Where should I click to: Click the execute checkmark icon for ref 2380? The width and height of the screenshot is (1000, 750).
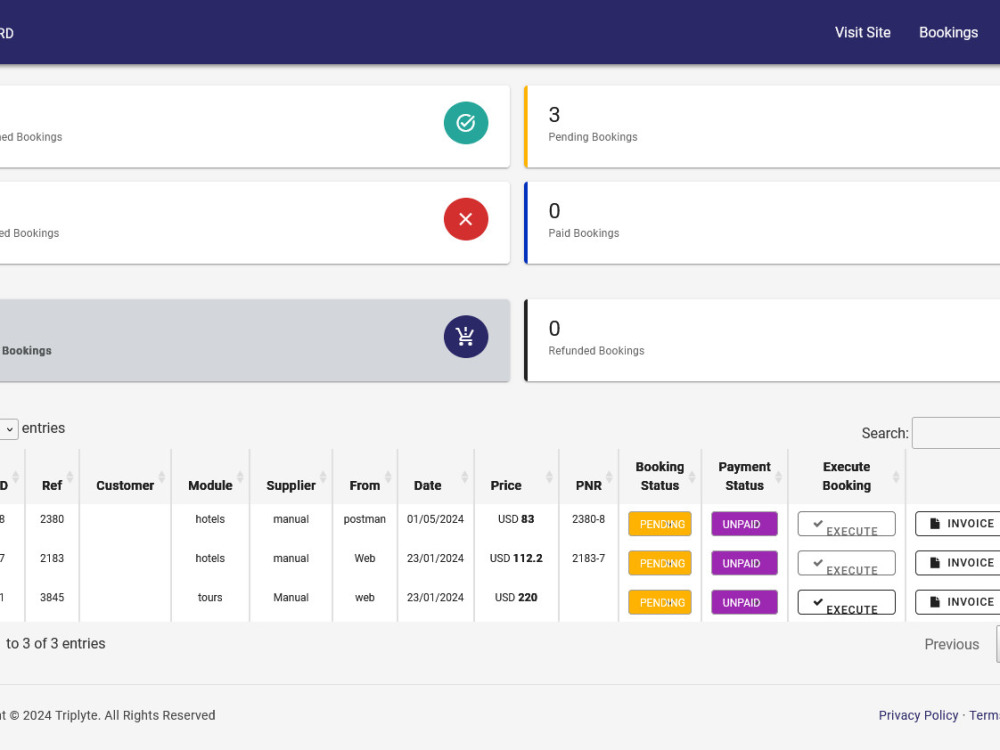pyautogui.click(x=818, y=524)
